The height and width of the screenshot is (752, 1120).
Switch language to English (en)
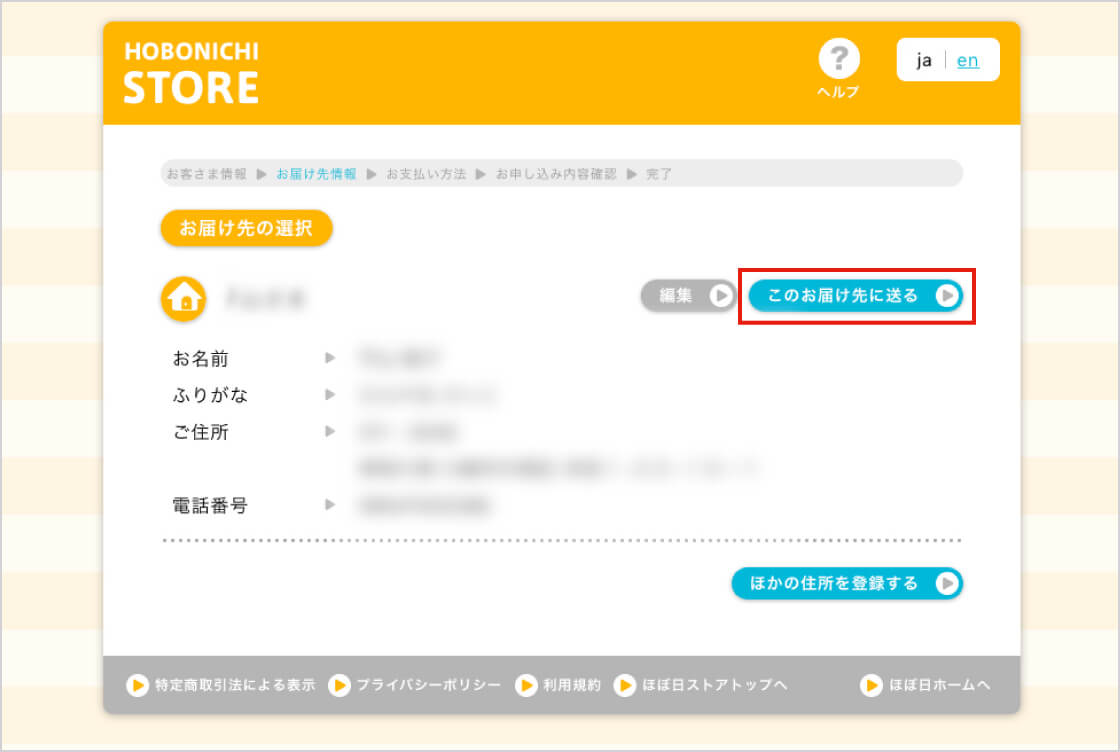[x=967, y=60]
